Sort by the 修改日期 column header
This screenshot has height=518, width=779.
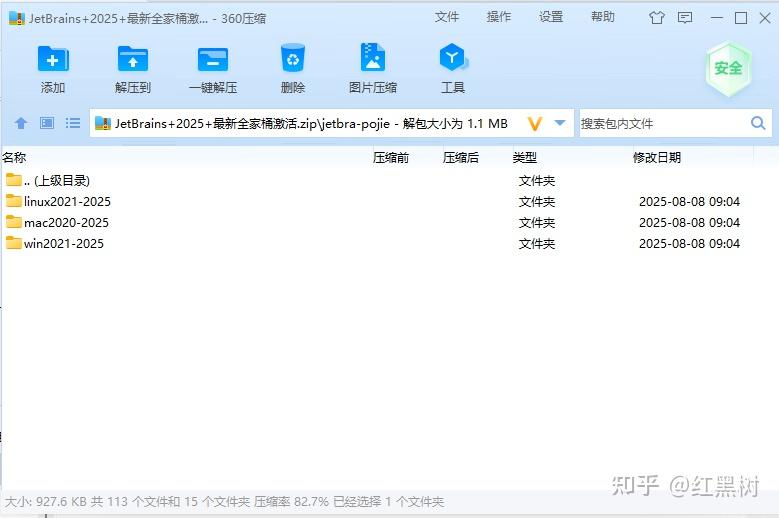[657, 157]
